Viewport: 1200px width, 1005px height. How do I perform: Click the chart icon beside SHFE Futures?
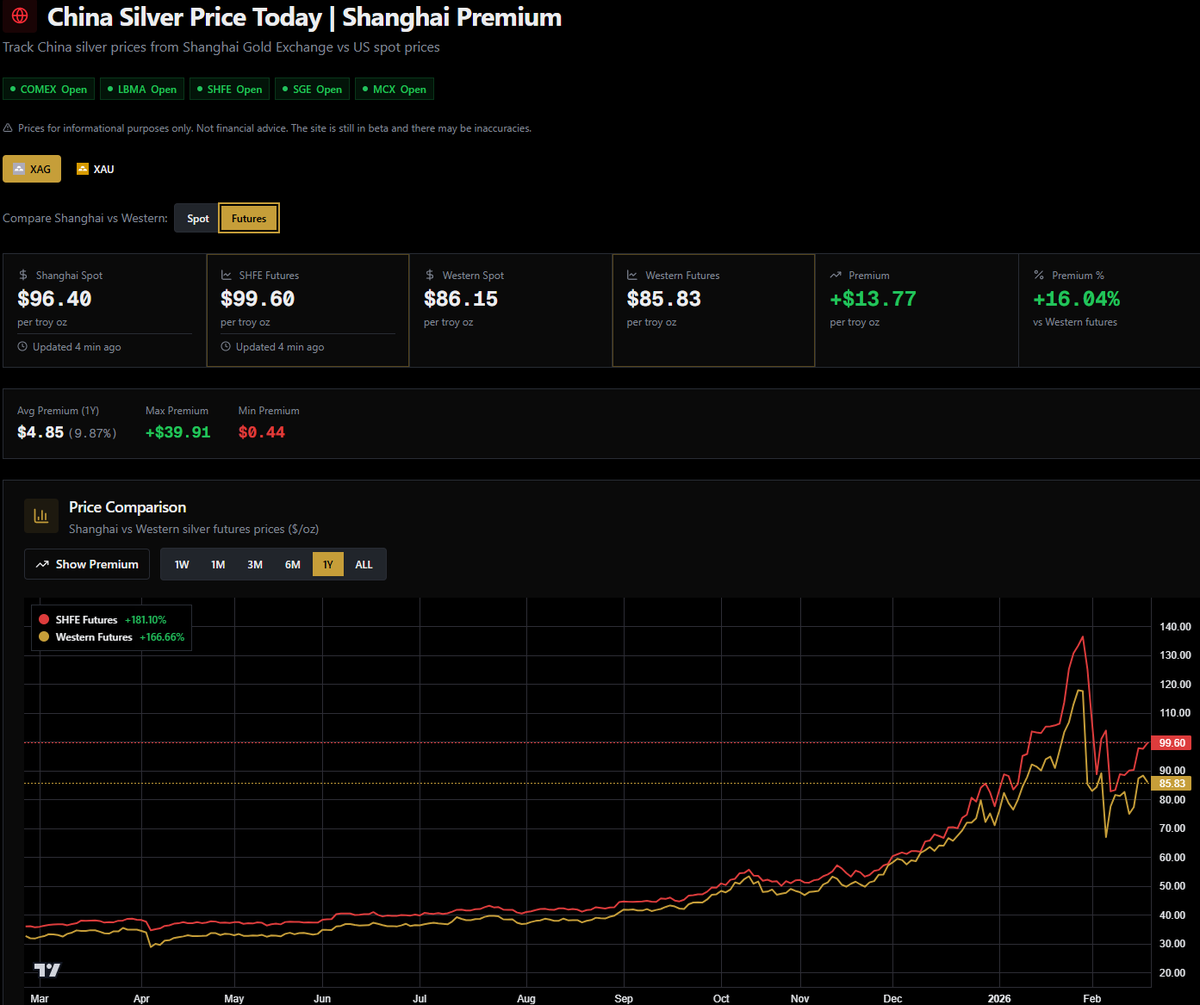coord(226,275)
